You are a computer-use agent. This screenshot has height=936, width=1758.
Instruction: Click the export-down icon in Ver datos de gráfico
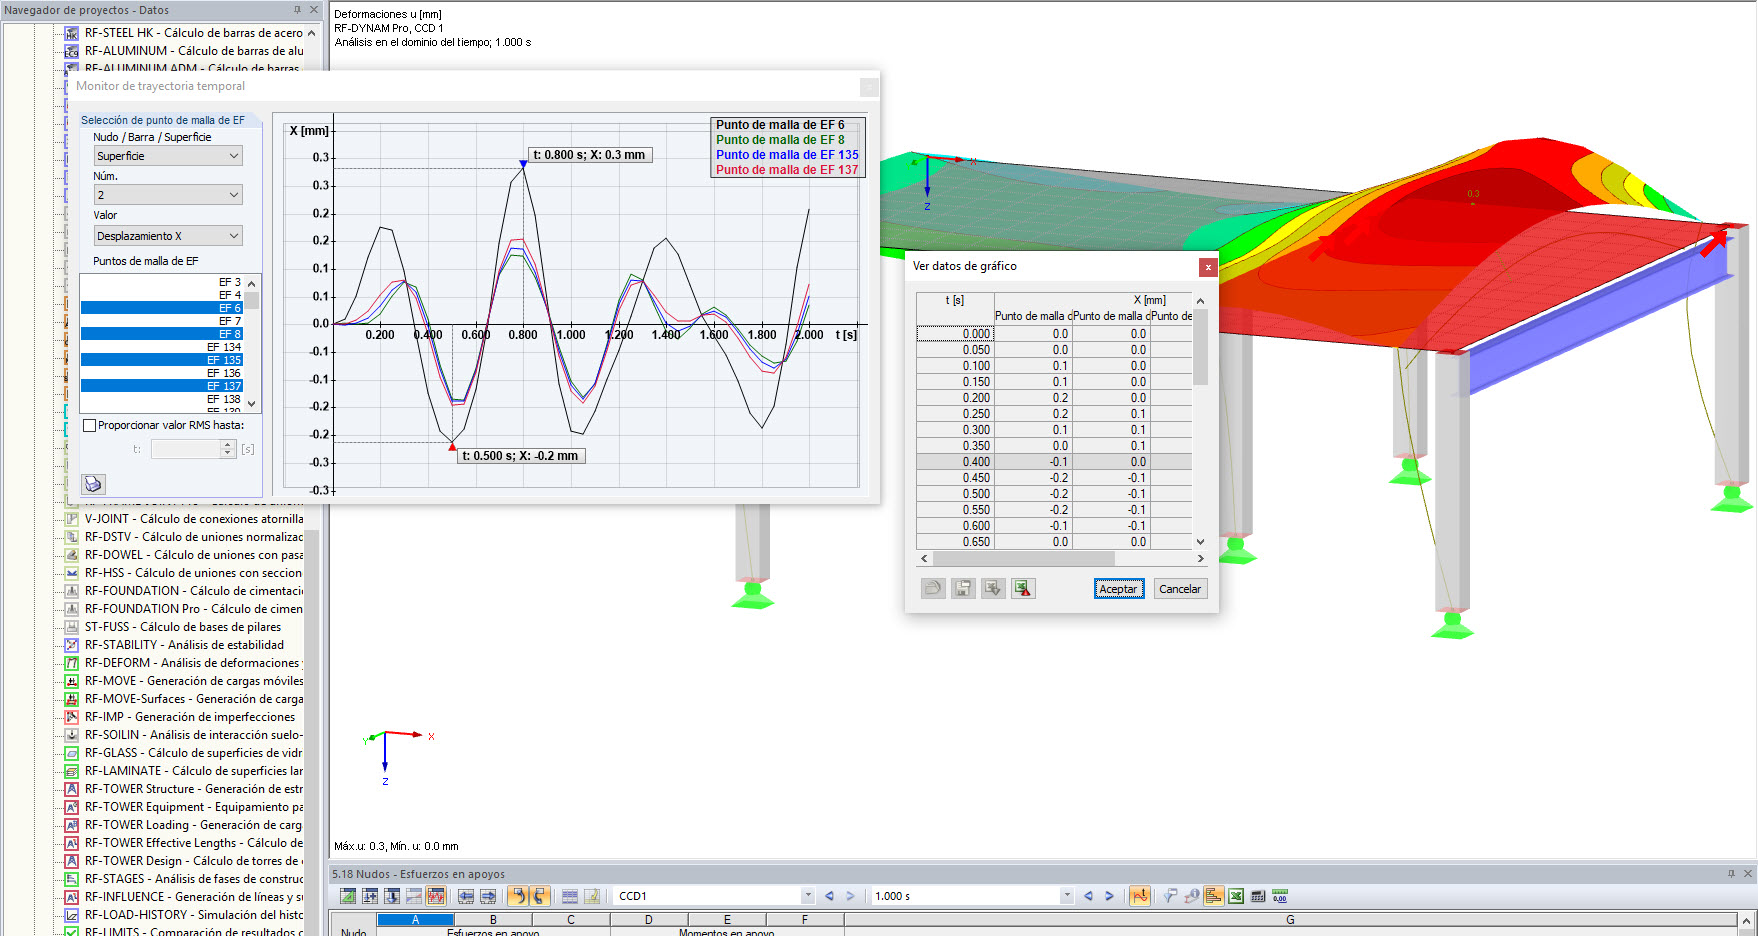993,588
